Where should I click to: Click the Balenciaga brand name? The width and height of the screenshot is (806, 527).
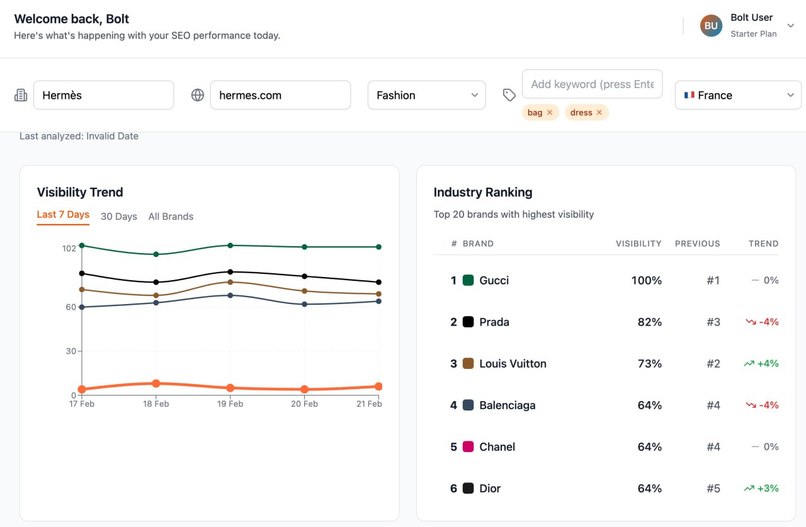coord(507,405)
